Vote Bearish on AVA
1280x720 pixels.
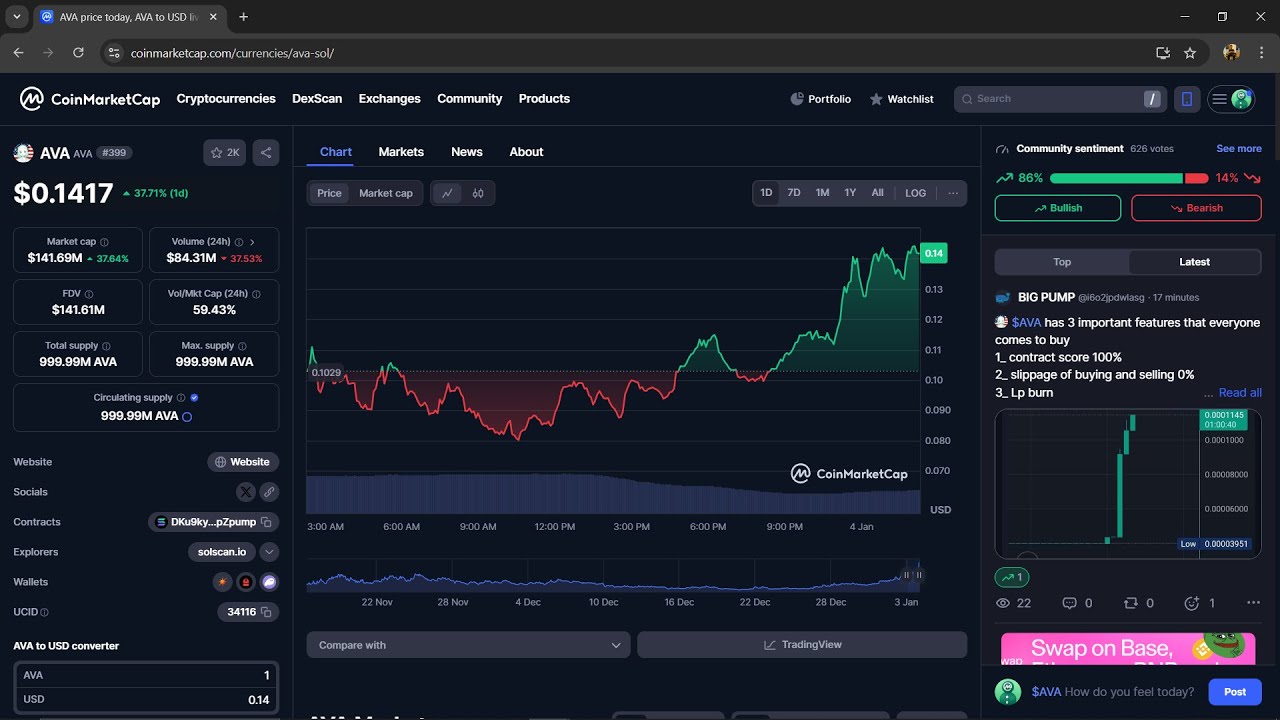[x=1196, y=208]
